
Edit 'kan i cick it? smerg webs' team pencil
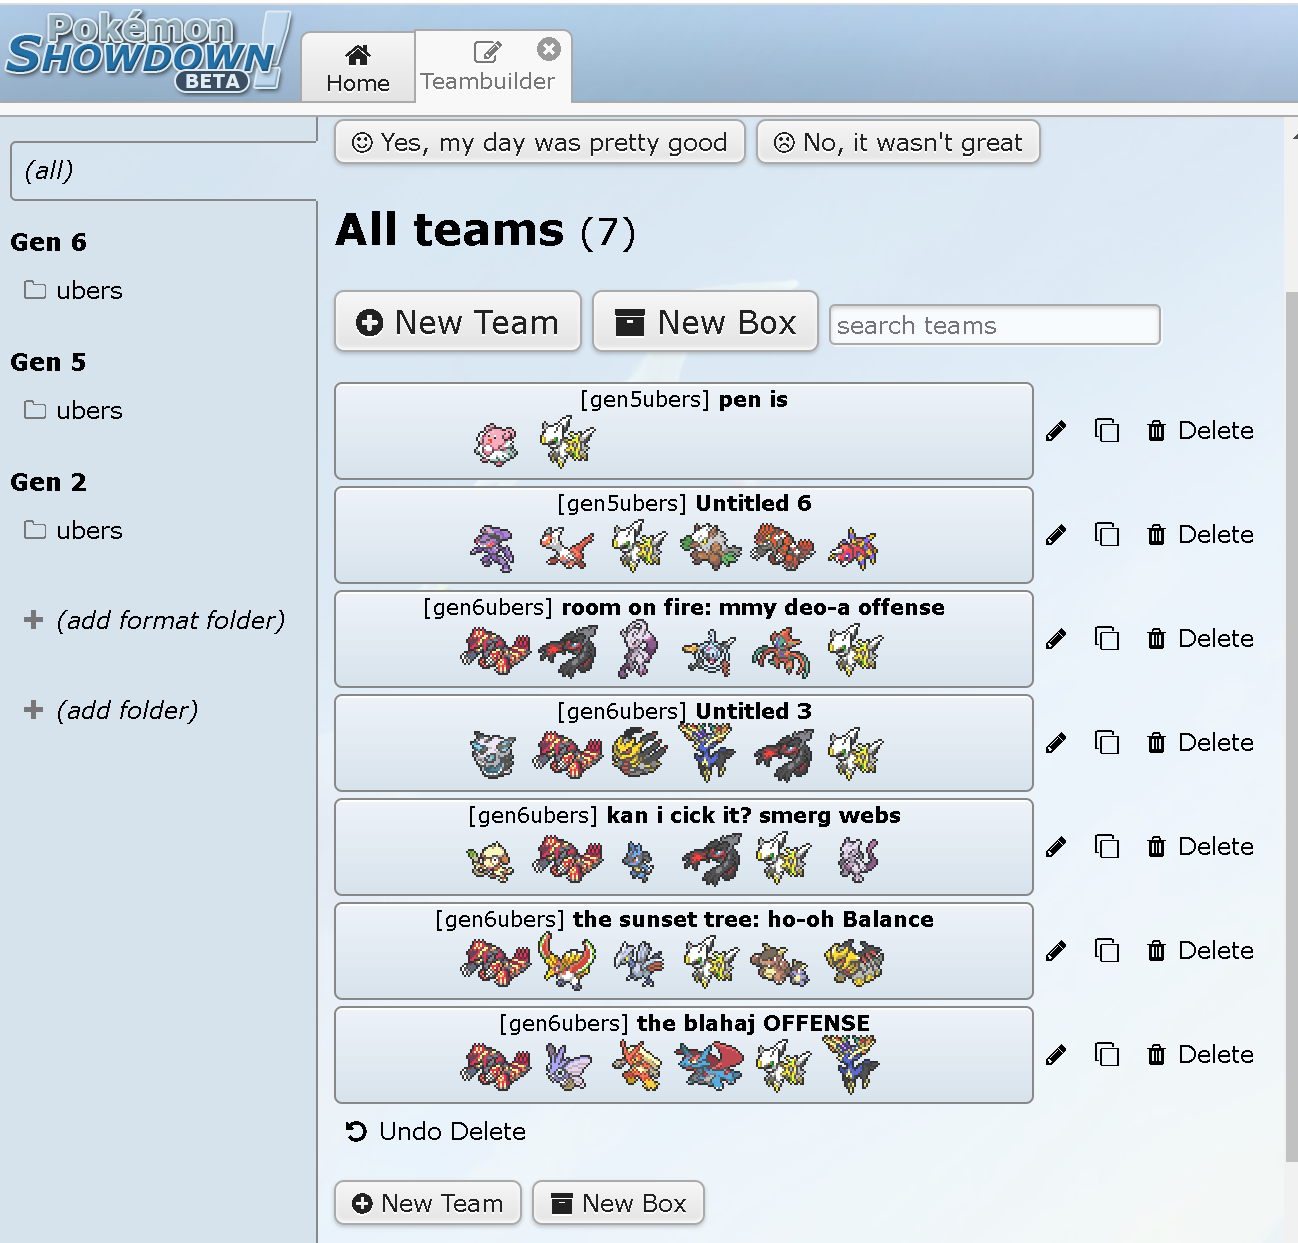(1056, 847)
